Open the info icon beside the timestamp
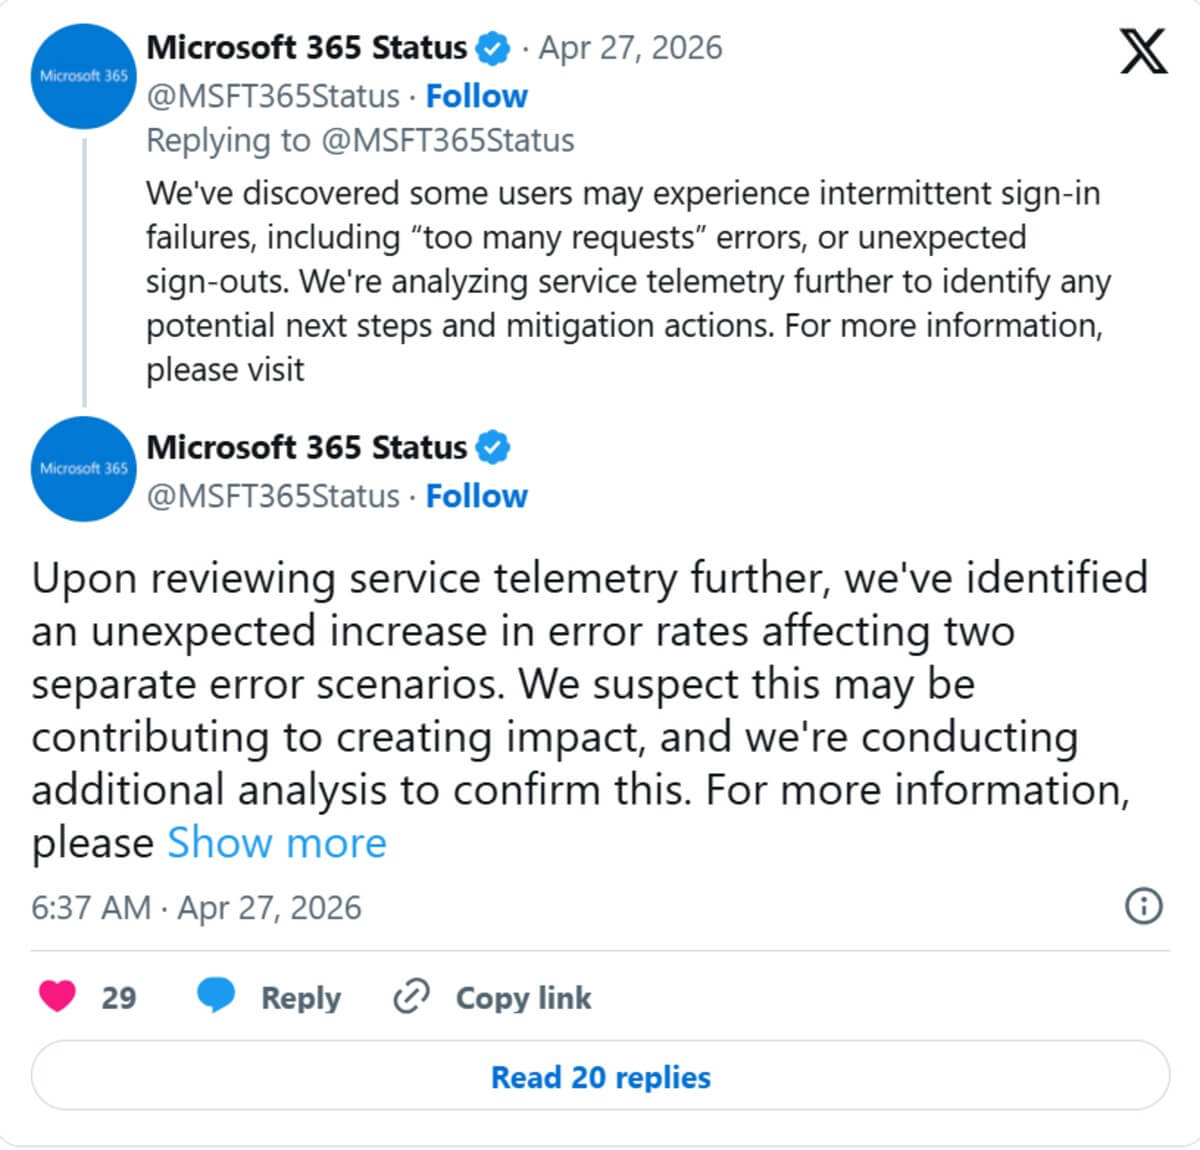Image resolution: width=1200 pixels, height=1150 pixels. (1143, 908)
